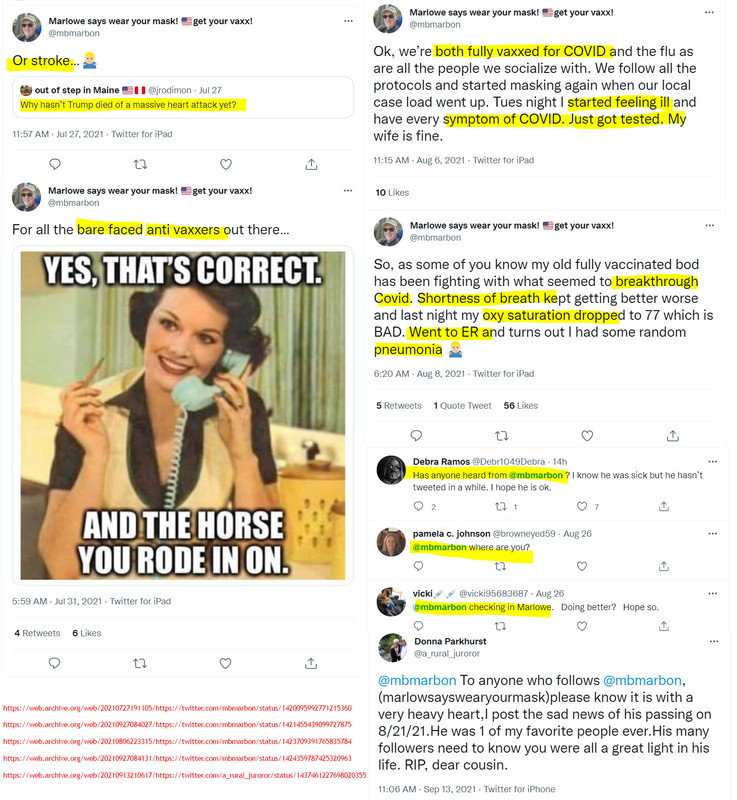Viewport: 737px width, 800px height.
Task: Open more options menu on Aug 6 tweet
Action: [709, 12]
